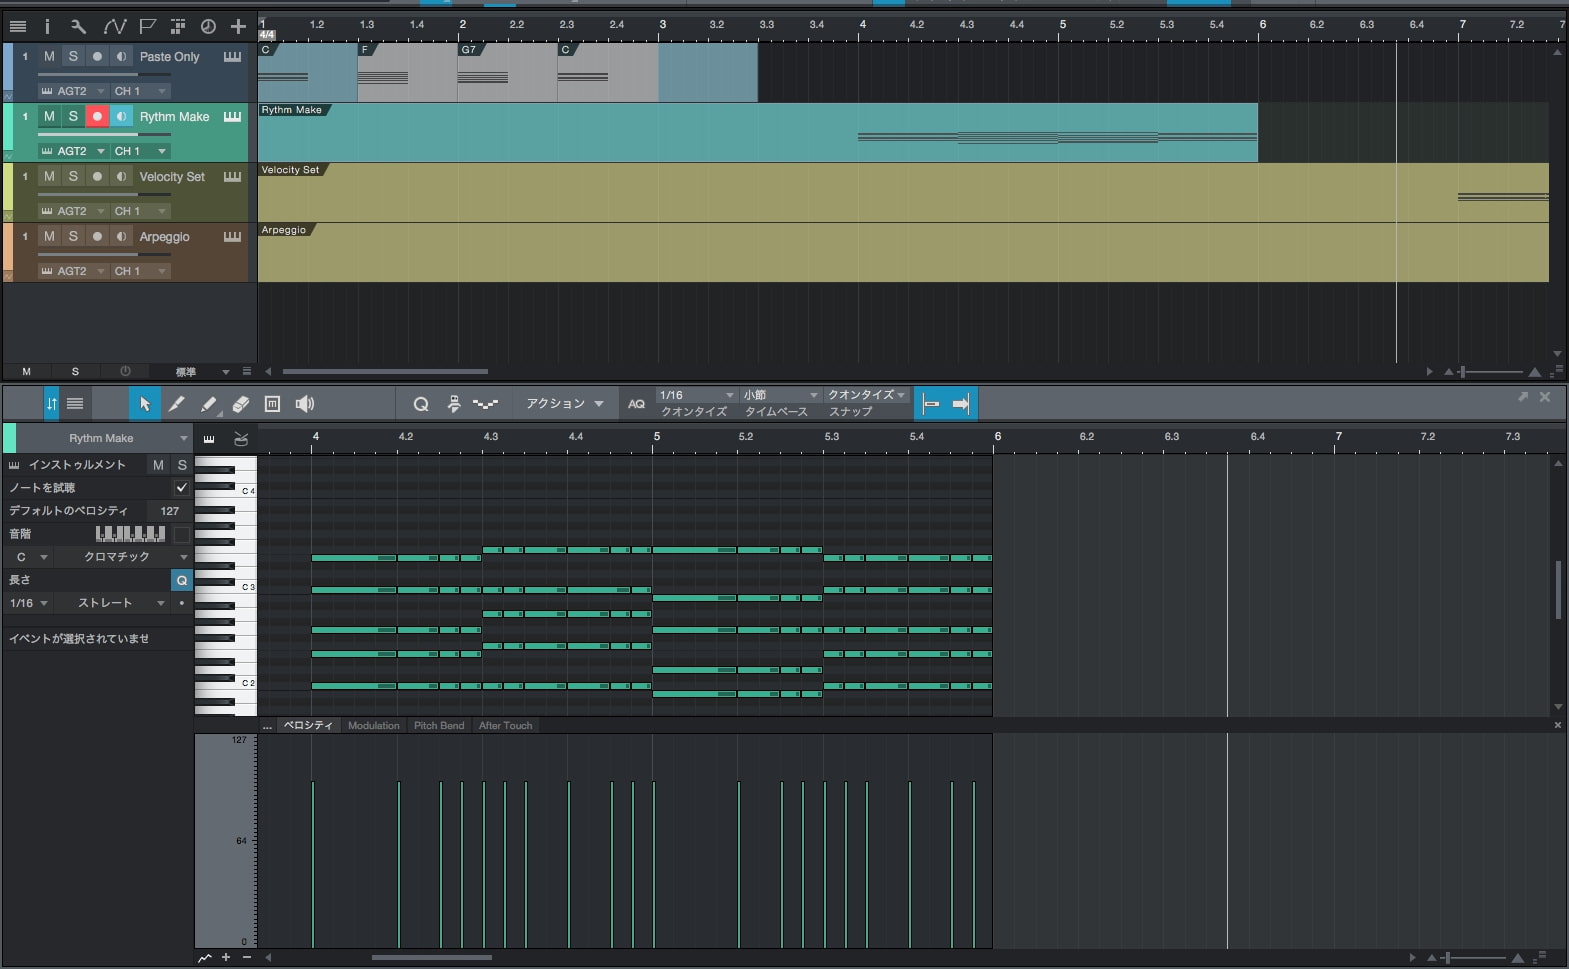Open the 1/16 quantize value dropdown
Screen dimensions: 1569x969
[696, 395]
